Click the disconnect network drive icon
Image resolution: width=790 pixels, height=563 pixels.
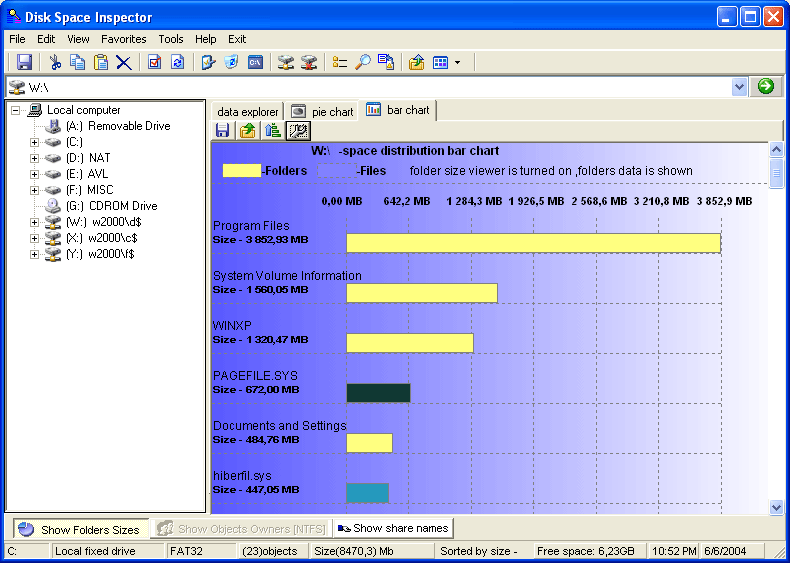pos(309,62)
